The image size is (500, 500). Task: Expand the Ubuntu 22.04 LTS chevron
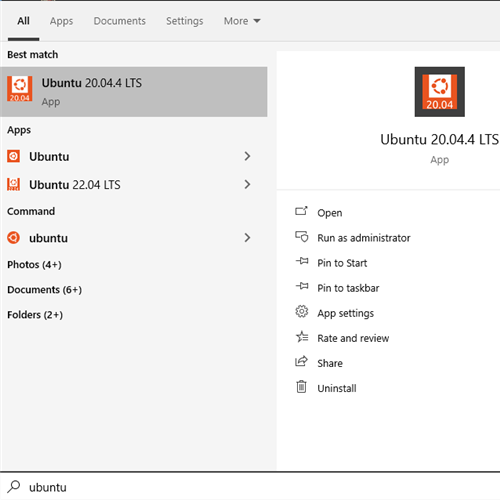[247, 184]
